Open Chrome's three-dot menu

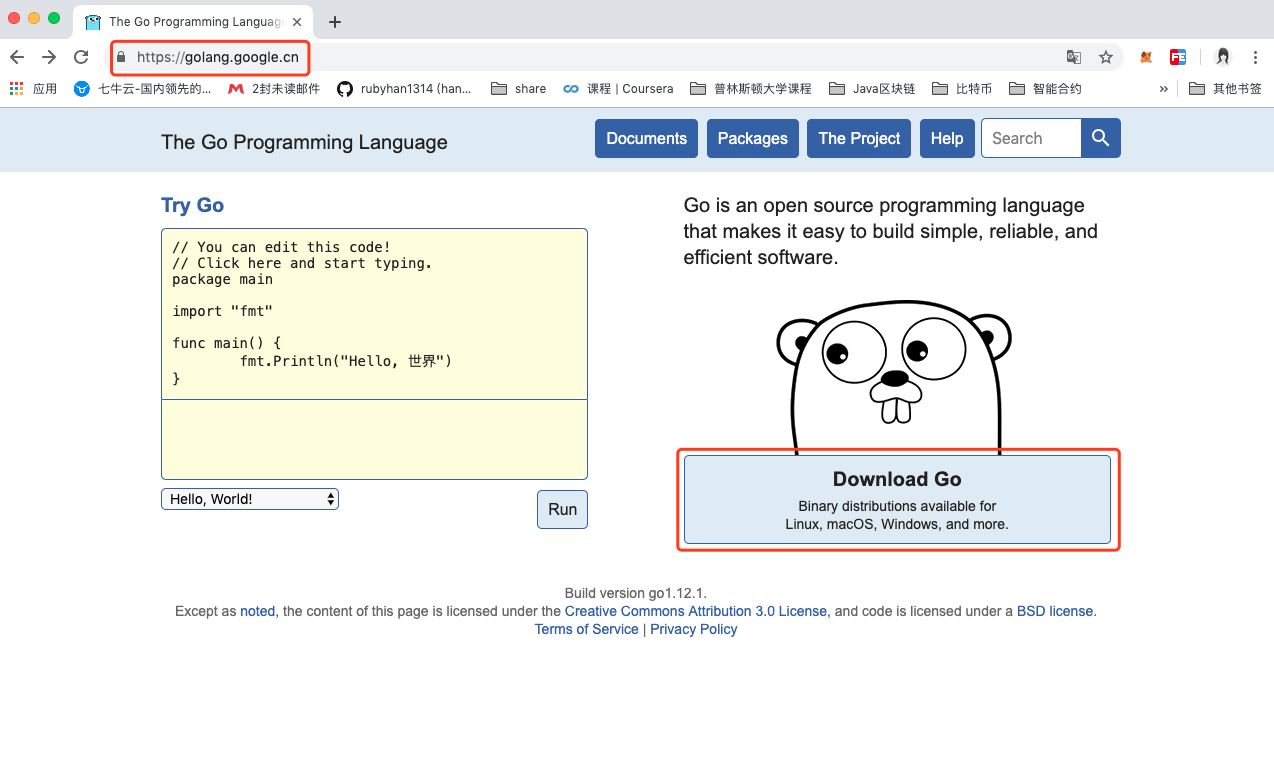[x=1255, y=57]
